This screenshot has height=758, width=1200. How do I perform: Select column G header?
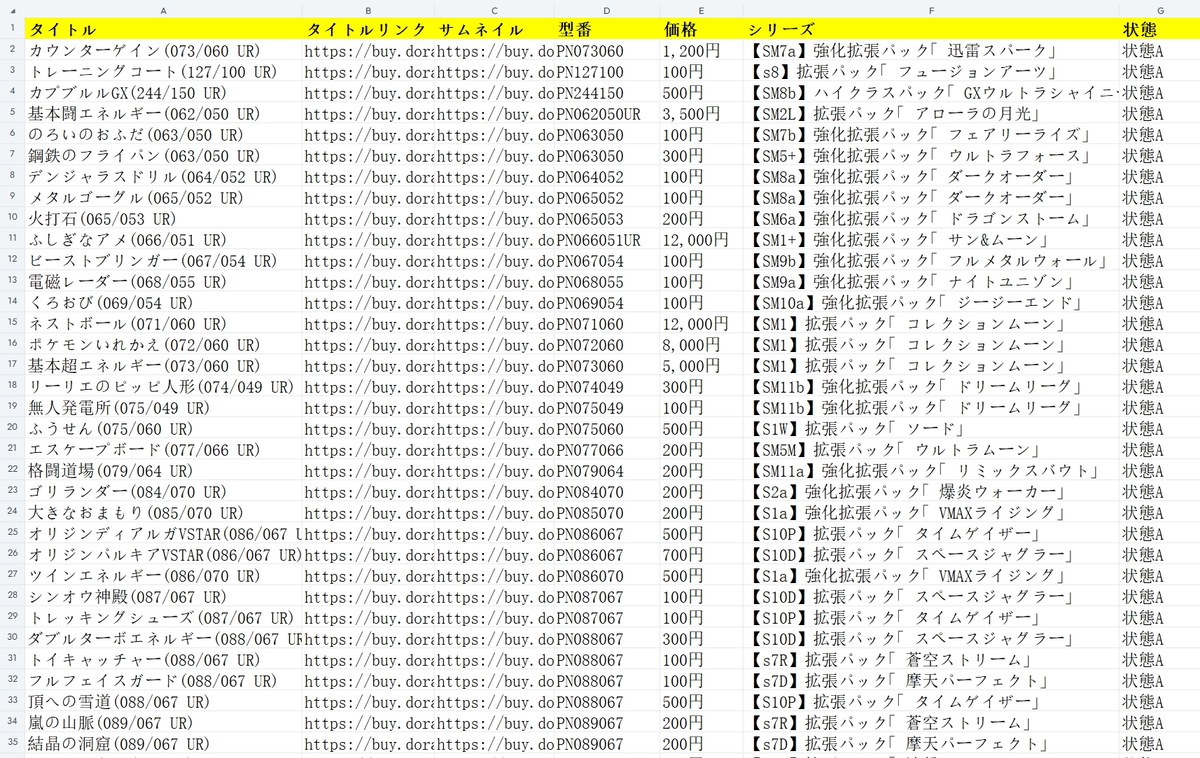coord(1160,8)
